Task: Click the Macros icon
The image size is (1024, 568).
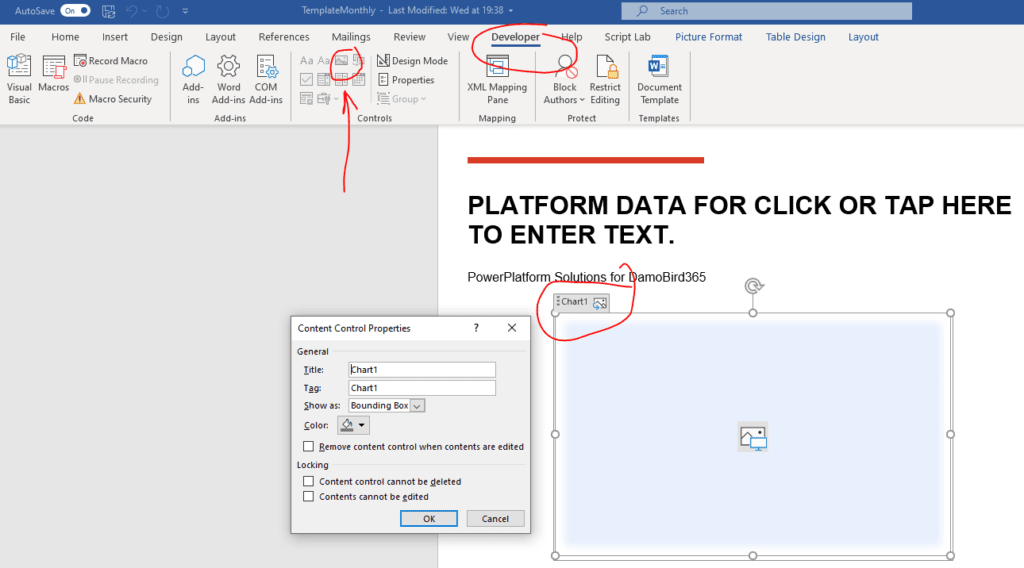Action: [54, 68]
